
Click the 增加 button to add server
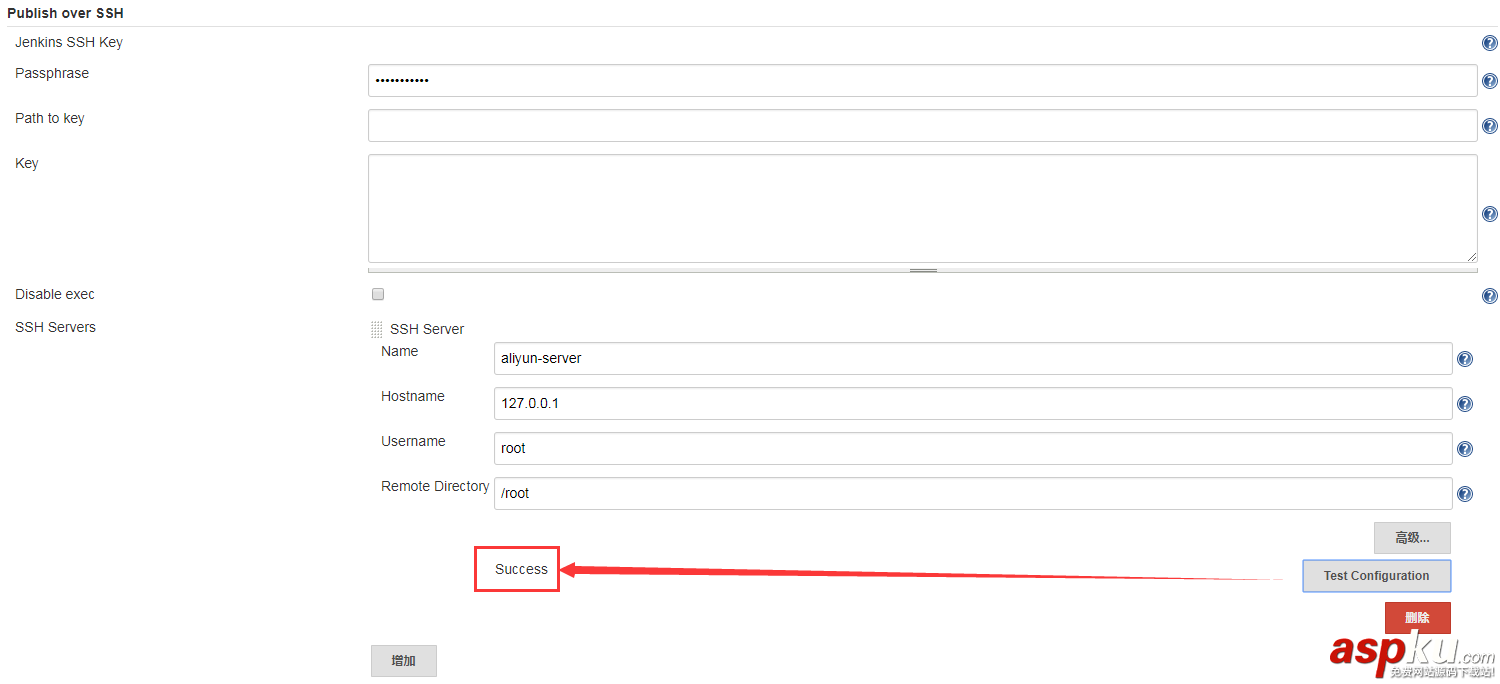coord(403,660)
